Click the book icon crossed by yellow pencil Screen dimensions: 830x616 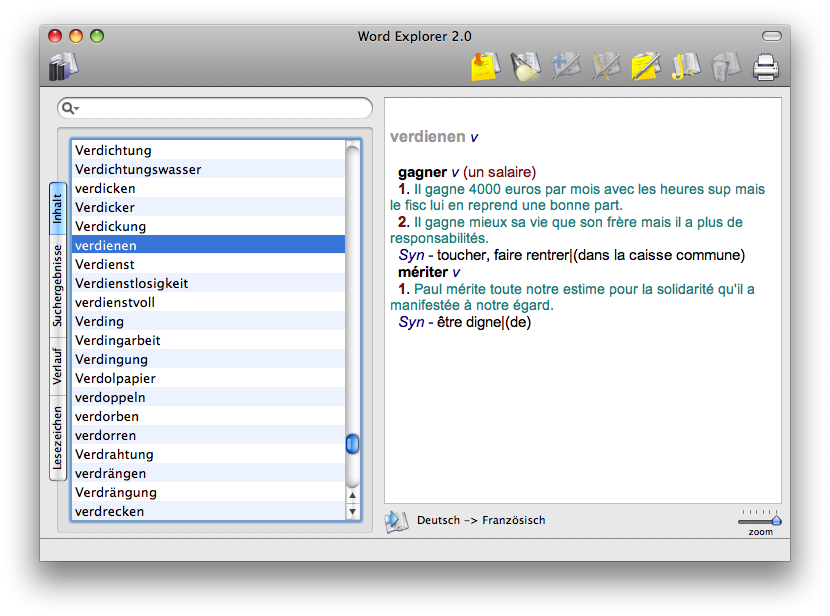(x=607, y=67)
